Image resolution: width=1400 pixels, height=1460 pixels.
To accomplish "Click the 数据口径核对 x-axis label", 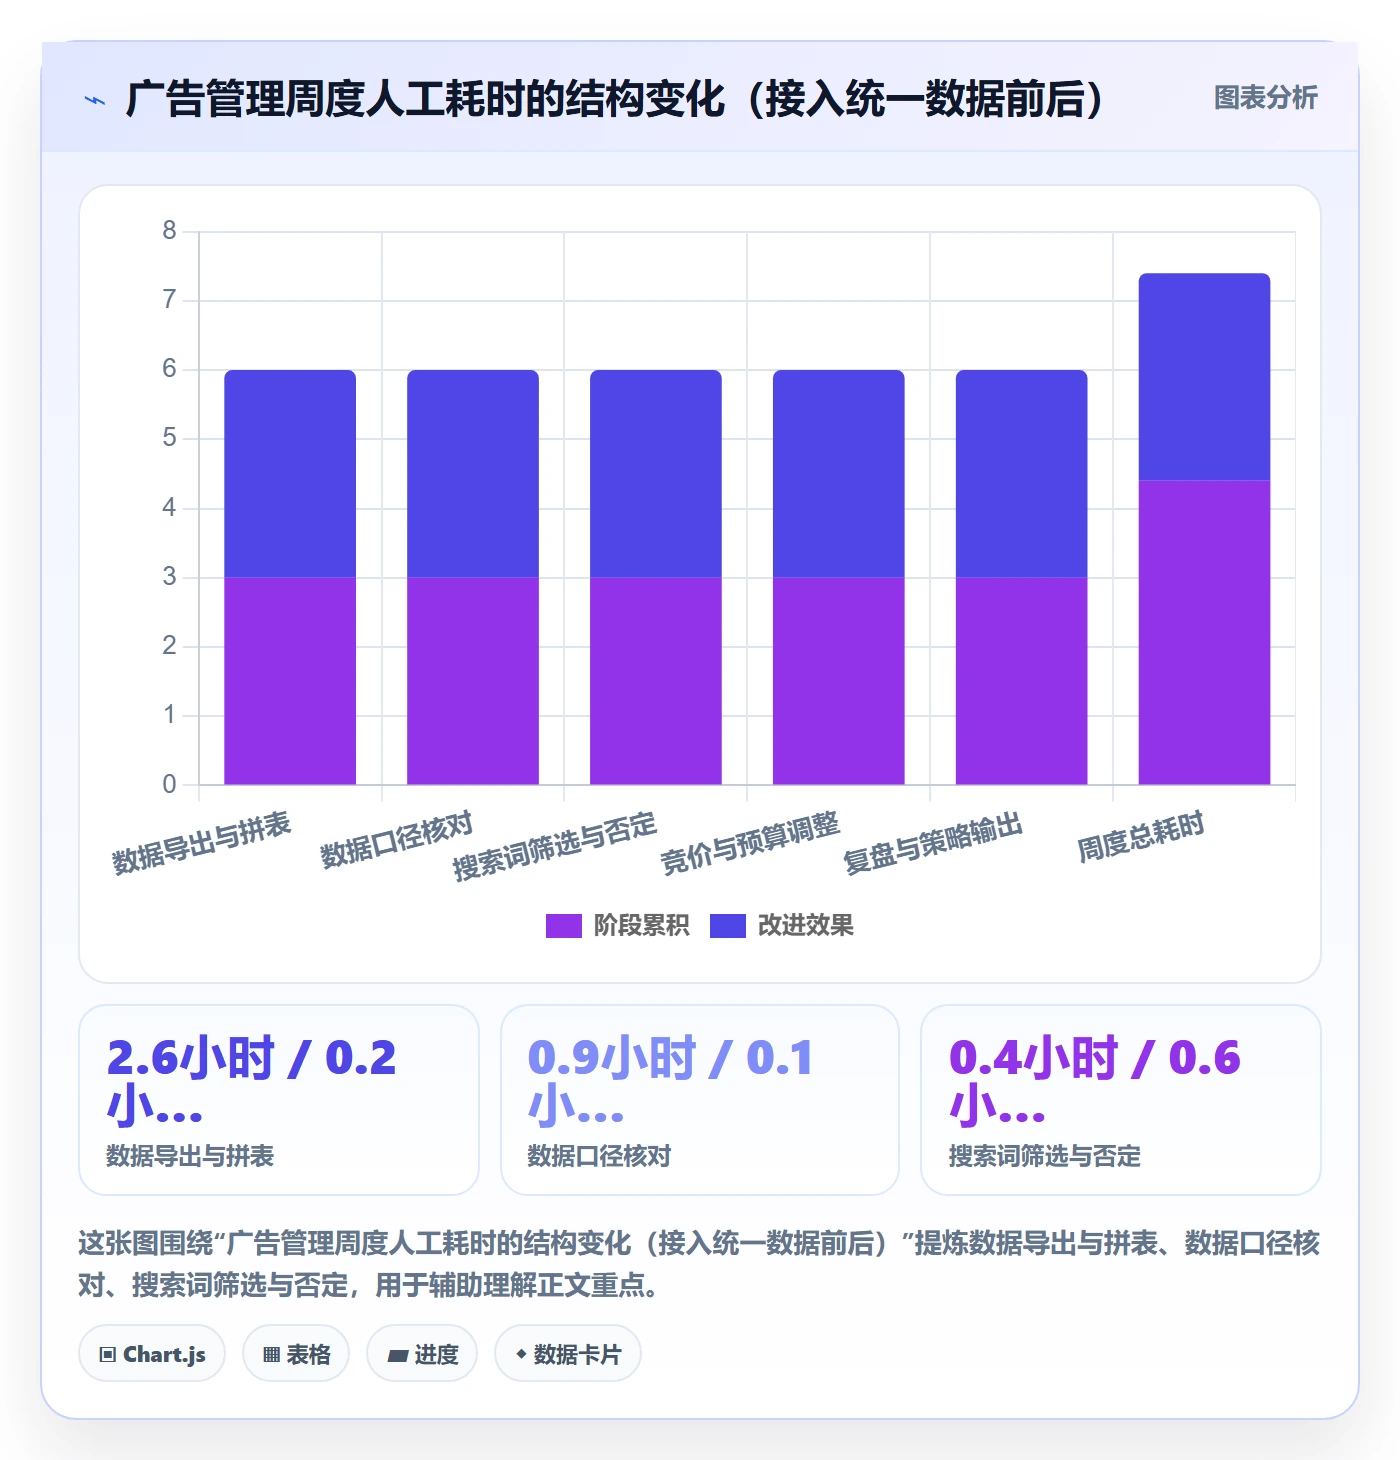I will point(396,840).
